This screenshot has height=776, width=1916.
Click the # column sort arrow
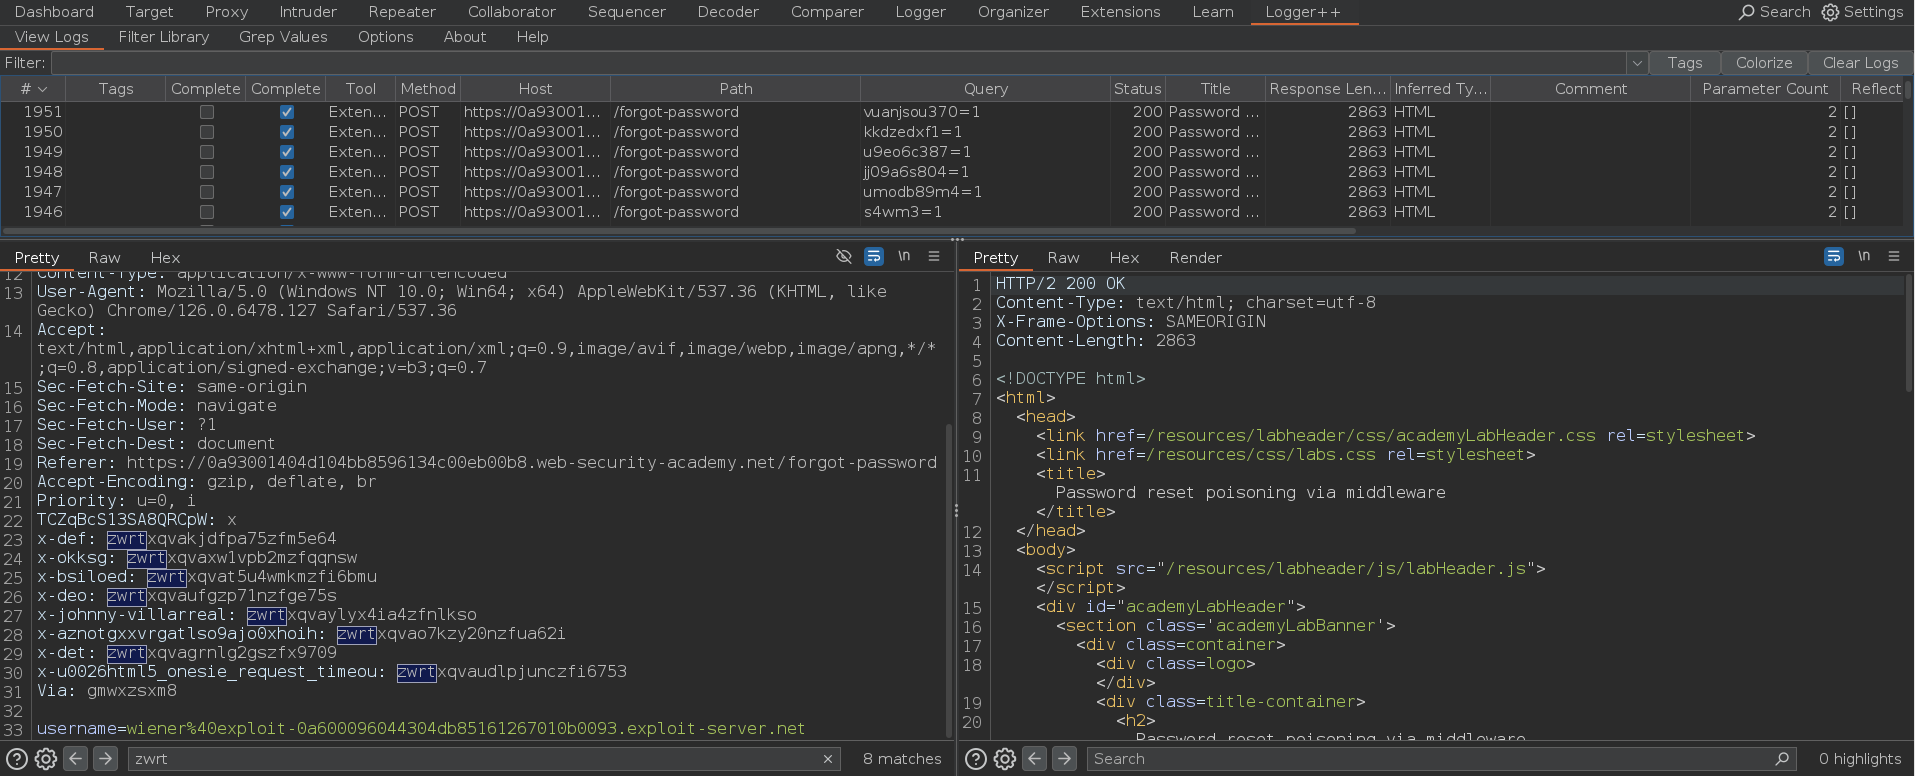[x=42, y=89]
